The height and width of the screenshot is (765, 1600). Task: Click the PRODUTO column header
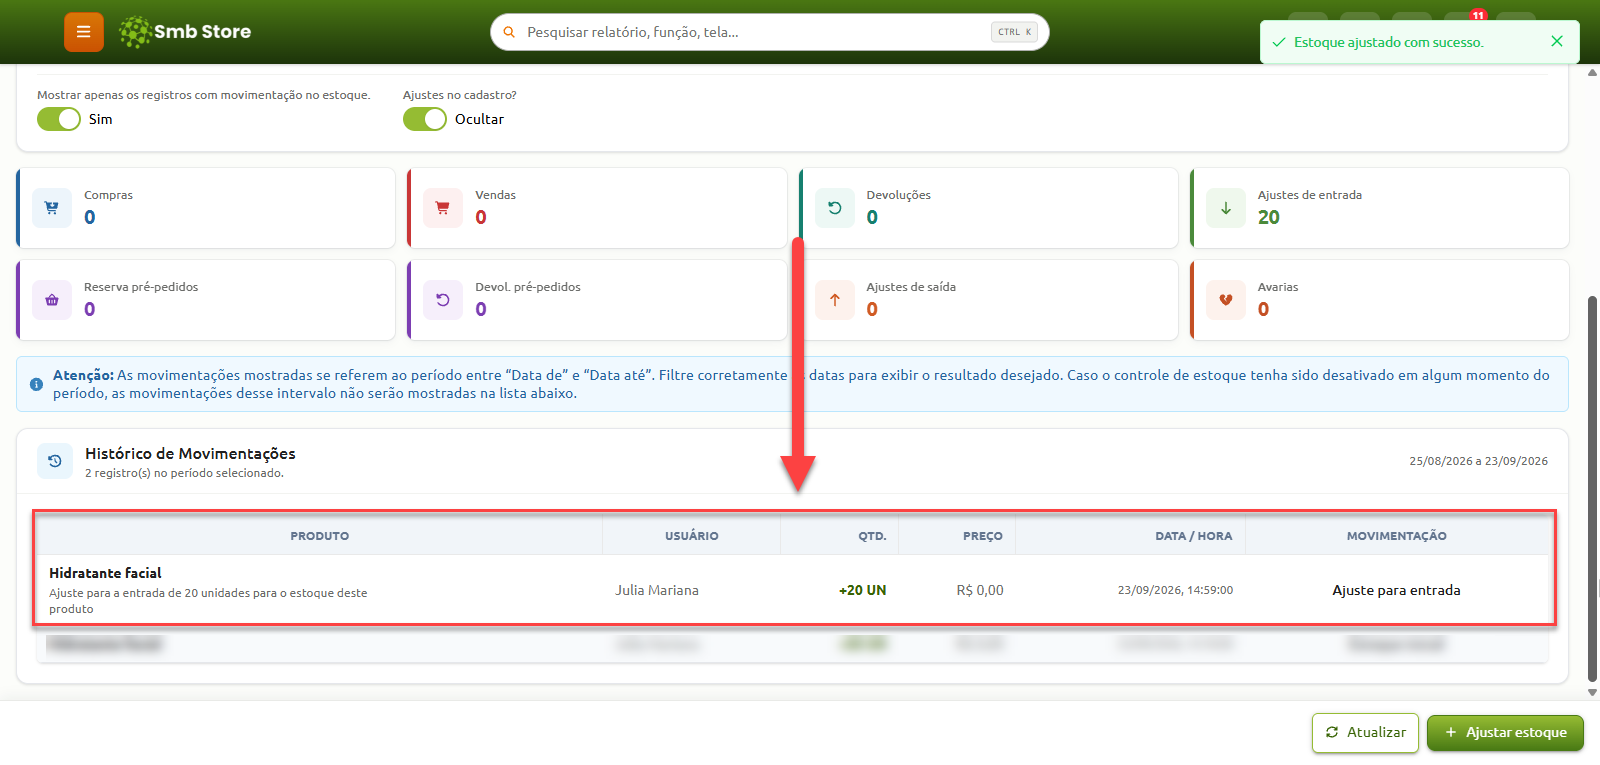pyautogui.click(x=320, y=536)
